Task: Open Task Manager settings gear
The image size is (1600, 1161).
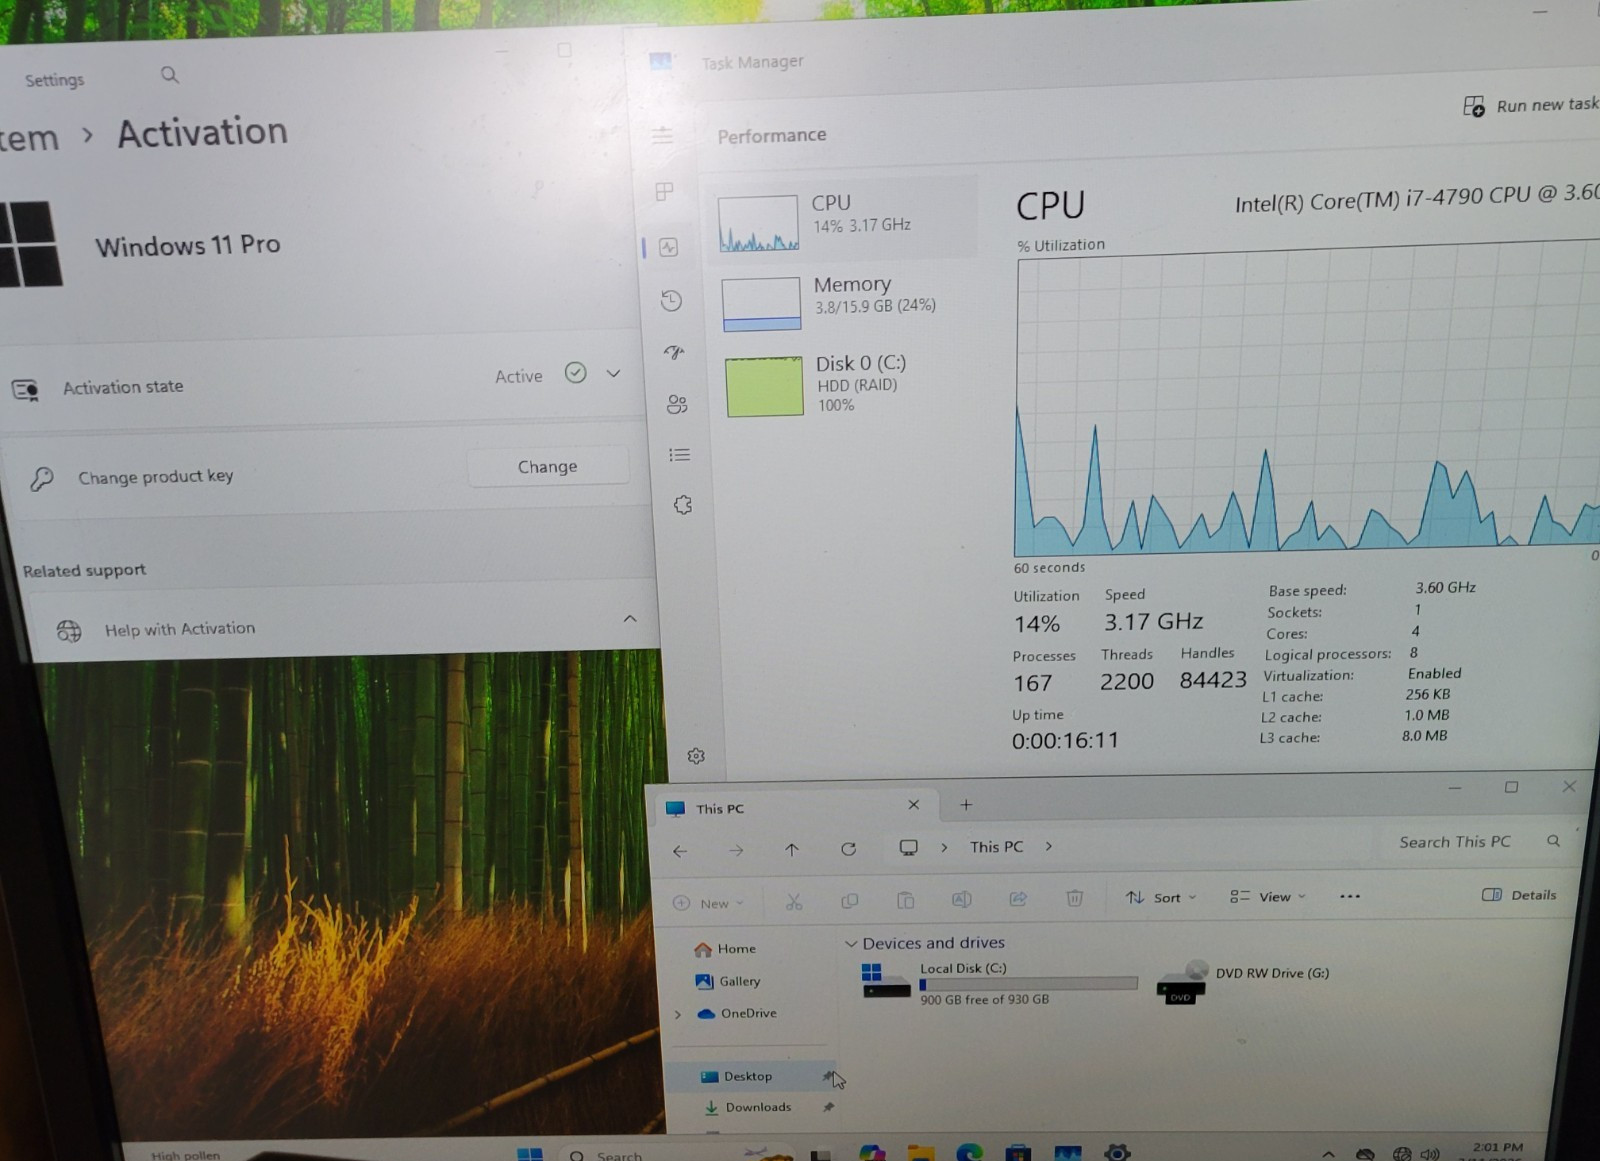Action: pos(697,756)
